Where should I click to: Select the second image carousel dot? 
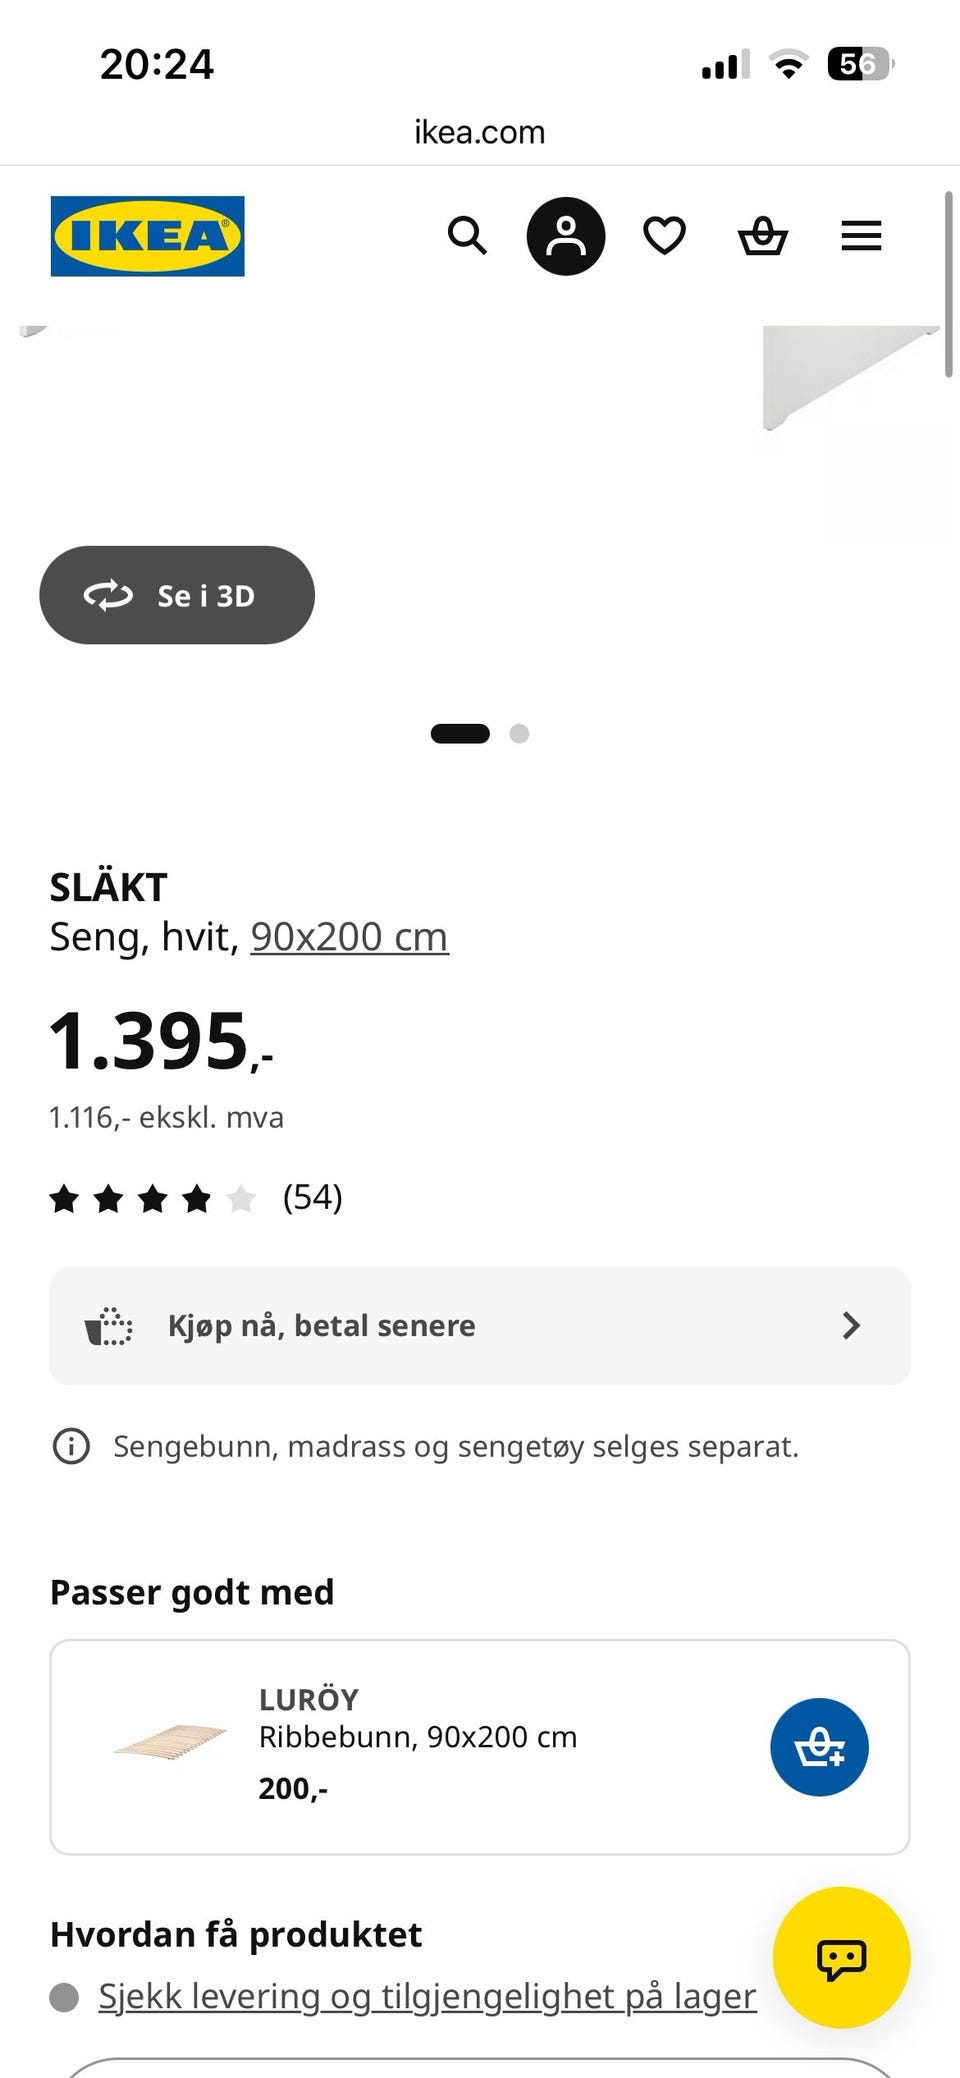coord(519,734)
